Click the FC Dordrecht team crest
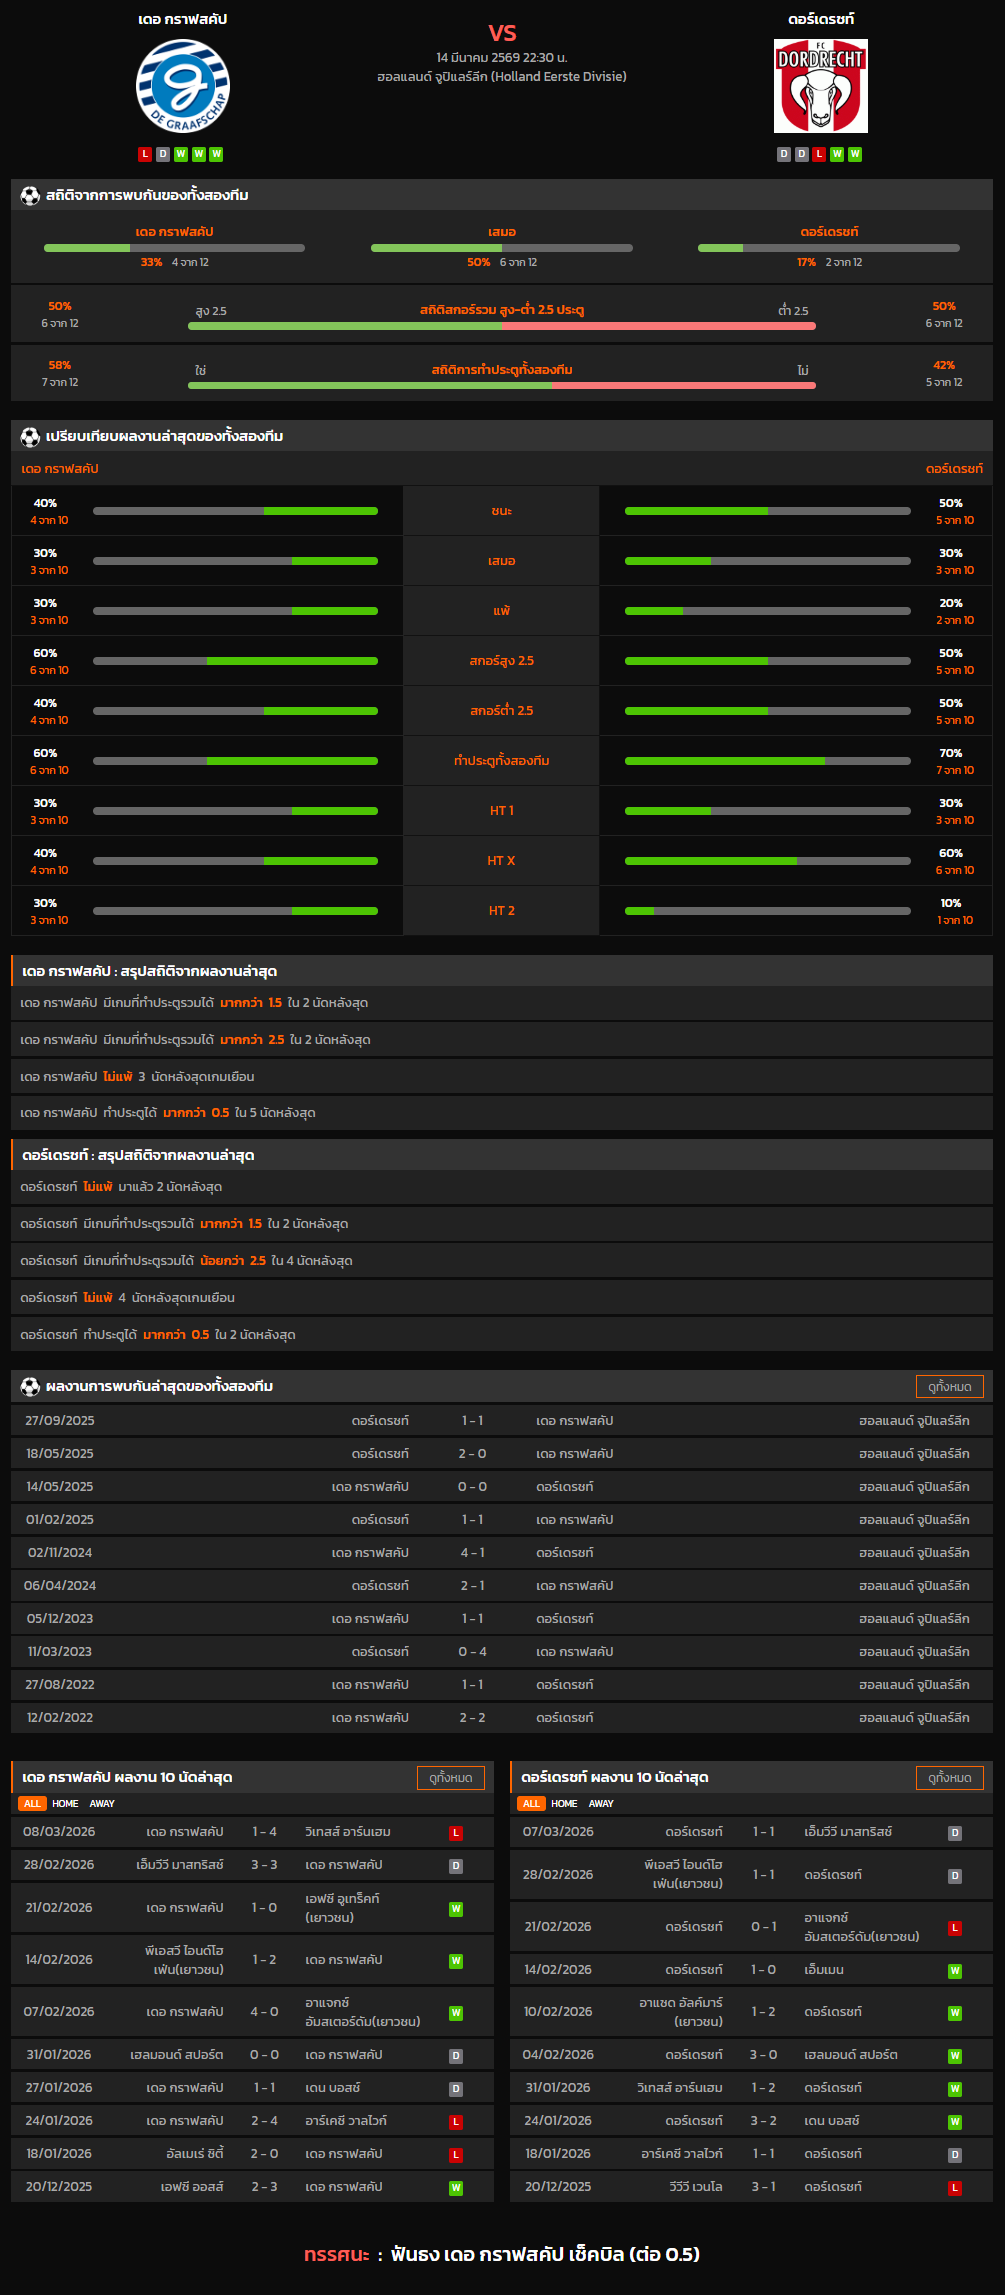1005x2295 pixels. point(820,87)
